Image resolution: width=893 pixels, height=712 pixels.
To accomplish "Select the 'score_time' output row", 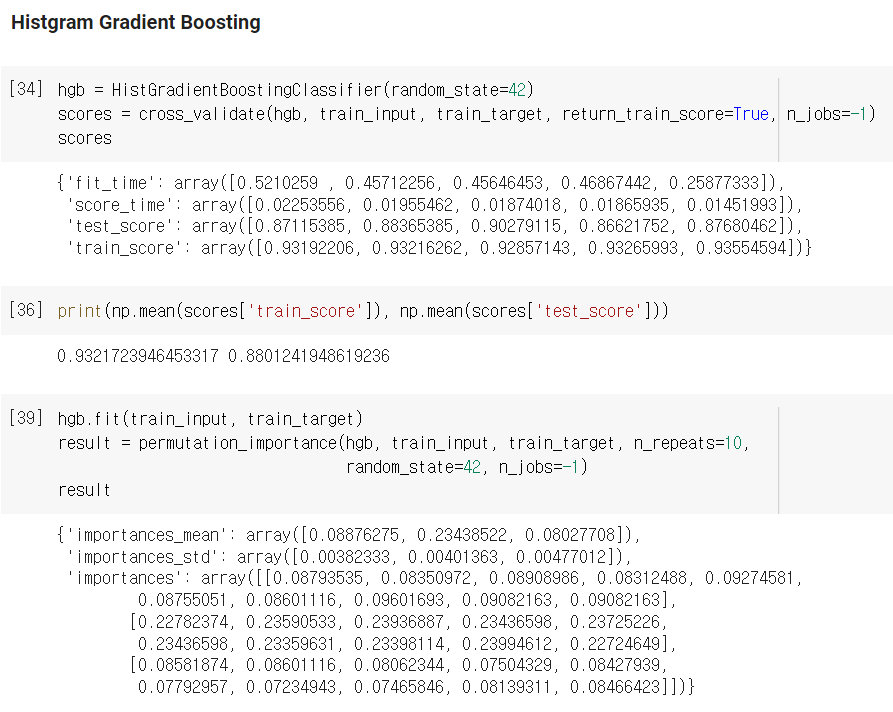I will pyautogui.click(x=434, y=204).
